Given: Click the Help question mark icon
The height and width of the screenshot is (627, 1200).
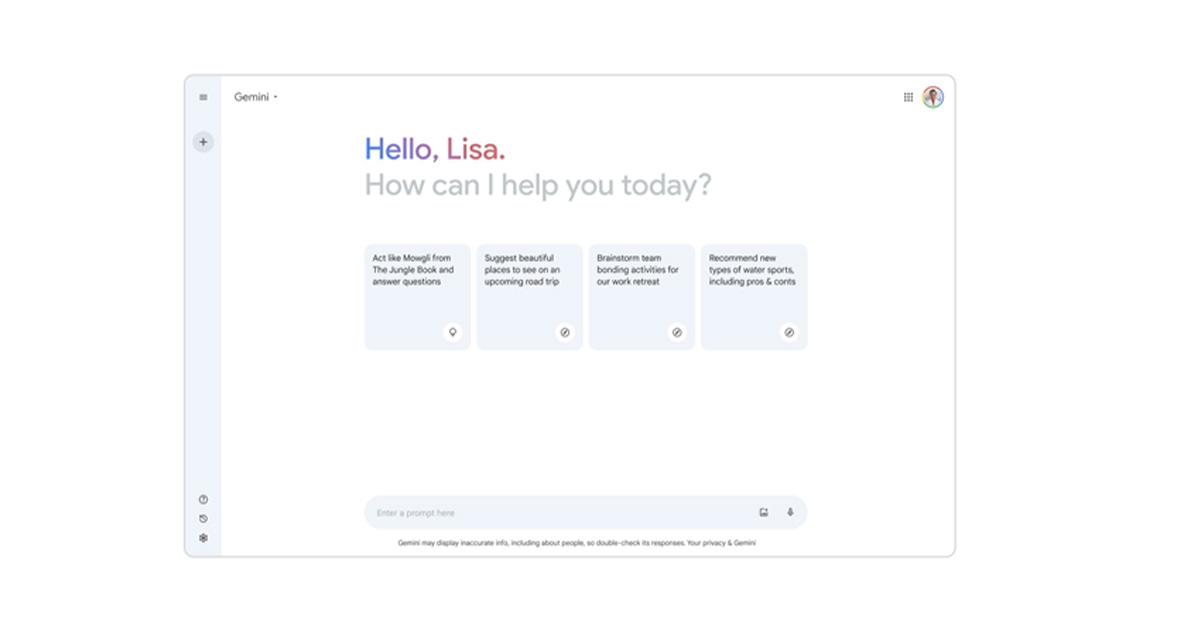Looking at the screenshot, I should (x=203, y=499).
